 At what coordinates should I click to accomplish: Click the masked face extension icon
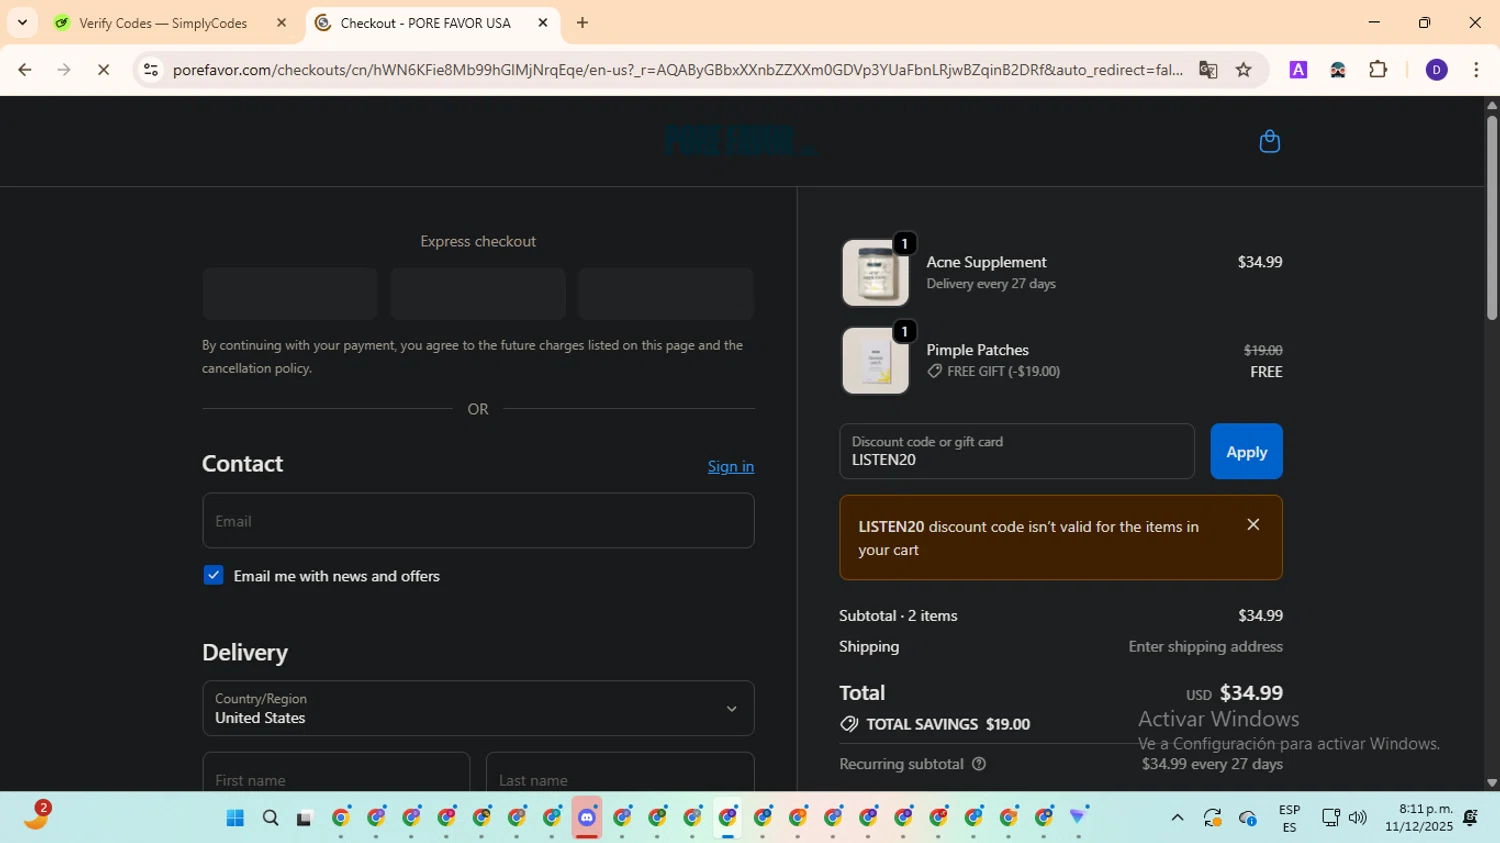pos(1338,70)
